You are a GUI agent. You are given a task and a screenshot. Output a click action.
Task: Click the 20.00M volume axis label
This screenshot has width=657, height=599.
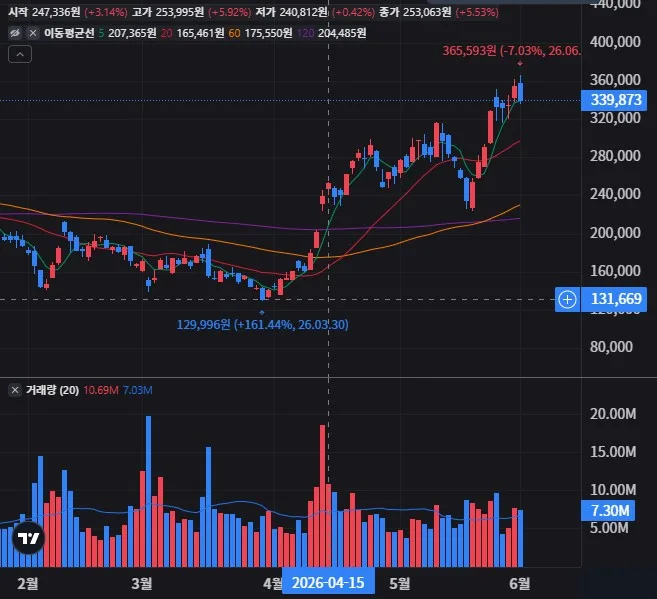coord(613,414)
